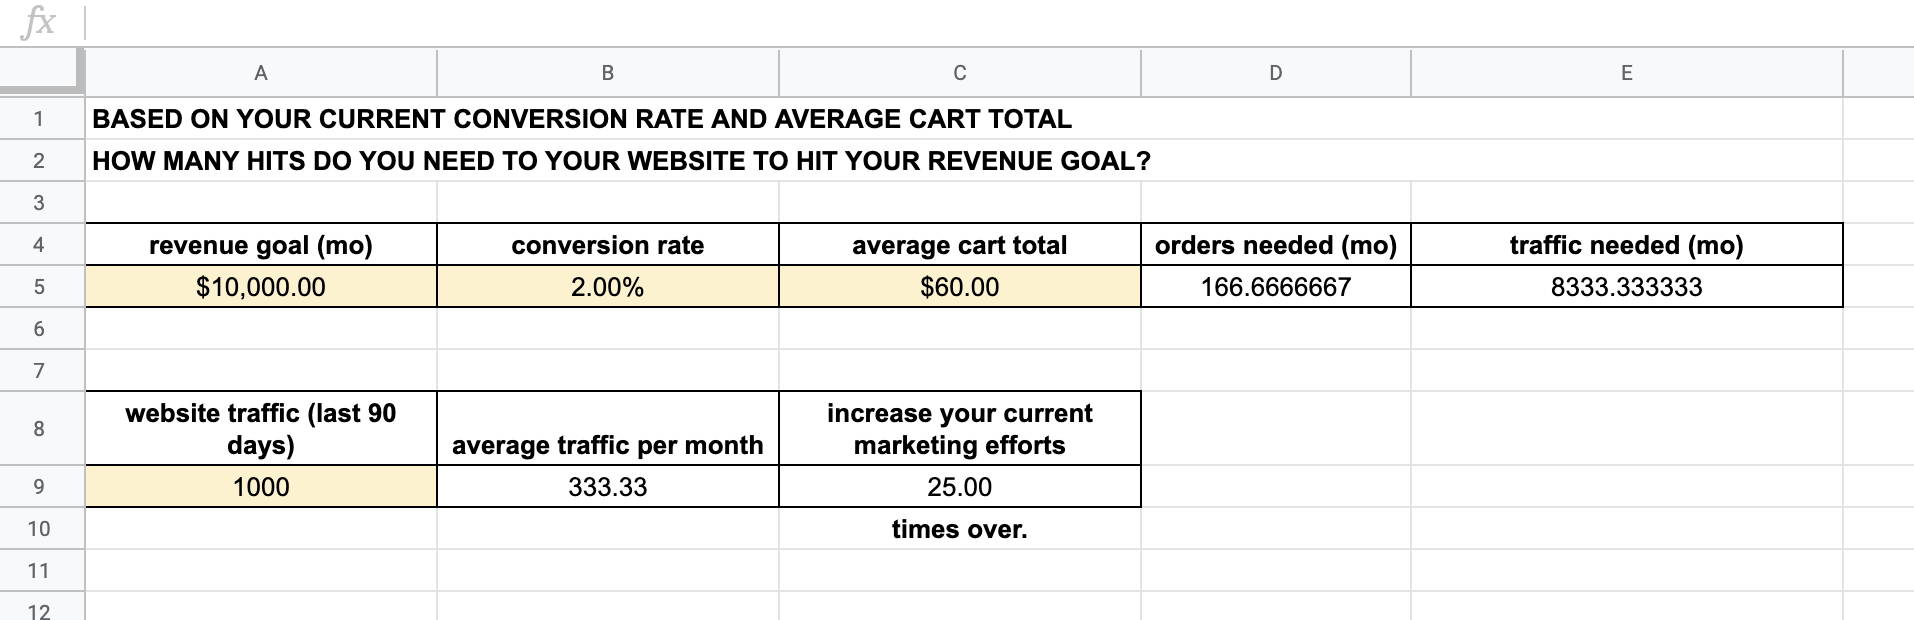Screen dimensions: 1914x620
Task: Click the 1000 website traffic cell
Action: point(261,487)
